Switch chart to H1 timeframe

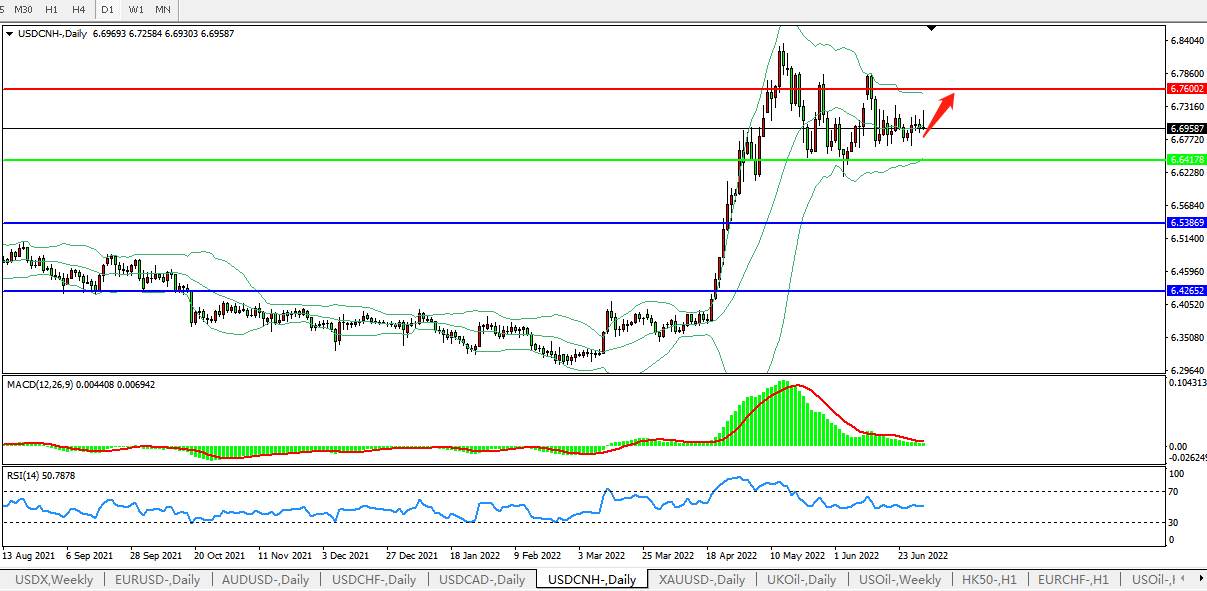[51, 9]
